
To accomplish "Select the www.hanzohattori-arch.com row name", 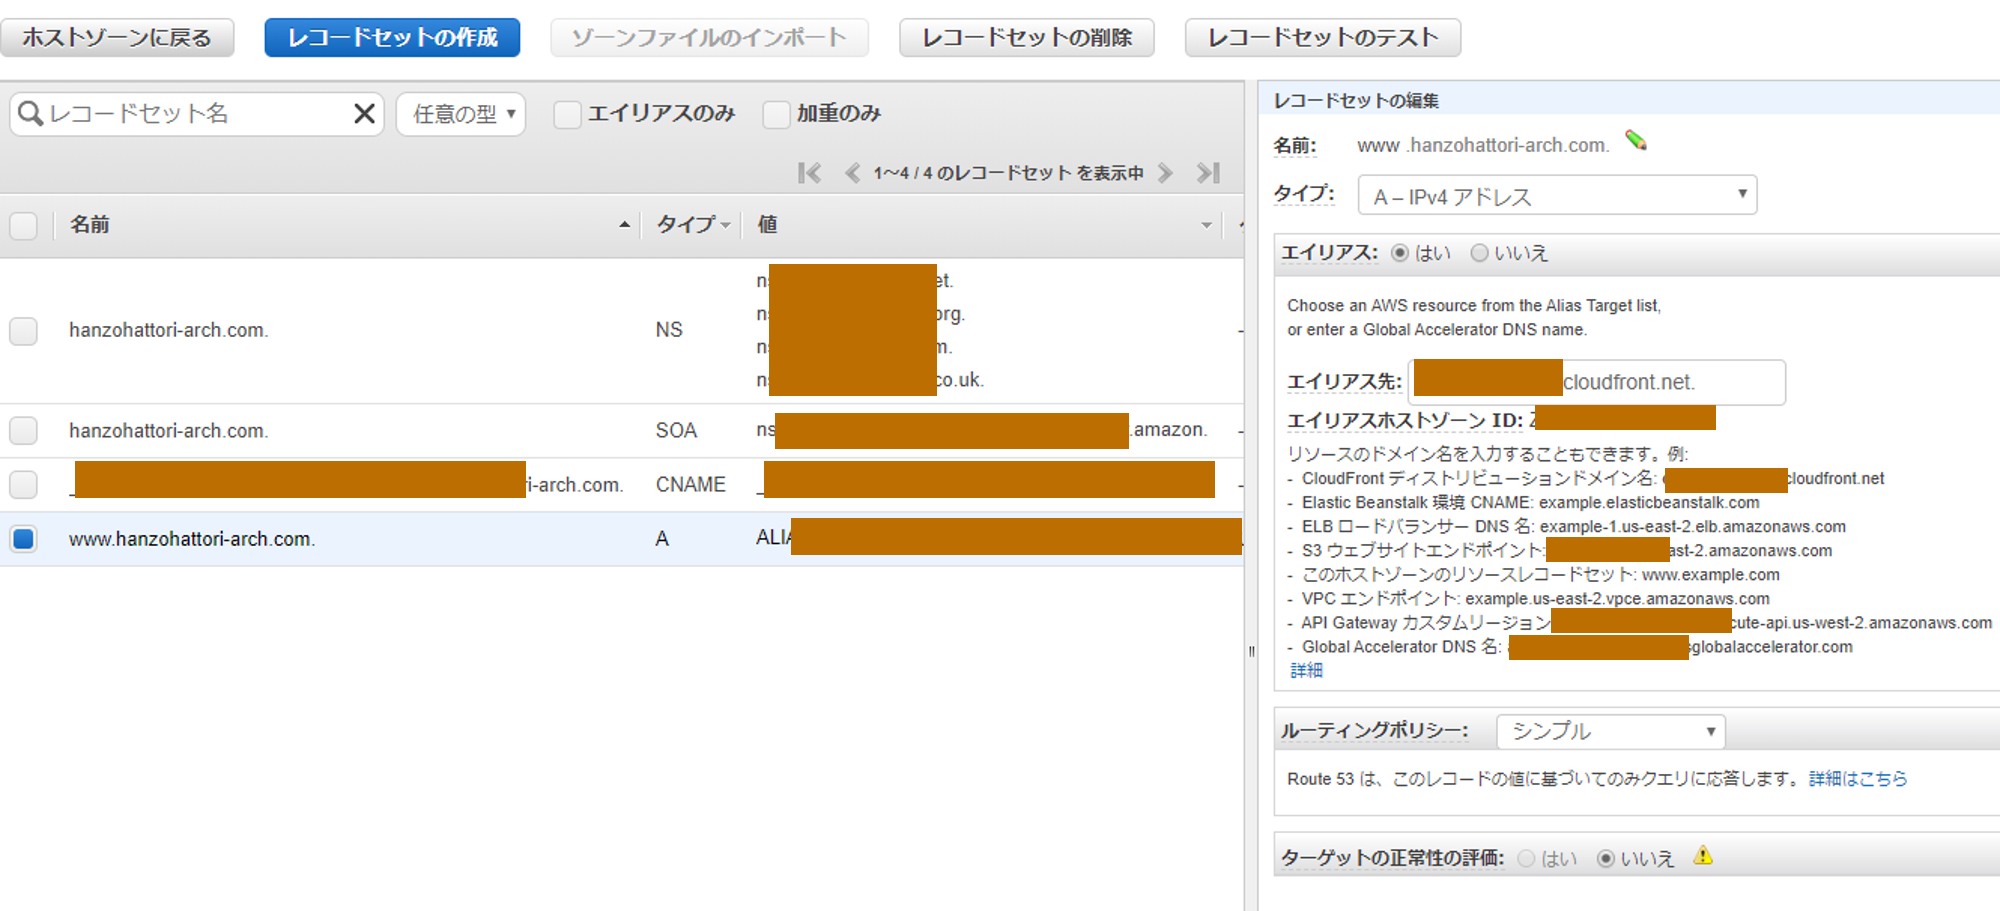I will click(192, 539).
